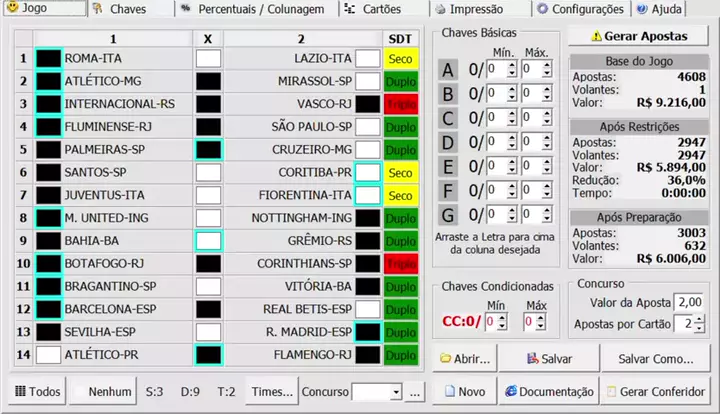Select key letter E in Chaves Básicas
Viewport: 720px width, 414px height.
(448, 167)
